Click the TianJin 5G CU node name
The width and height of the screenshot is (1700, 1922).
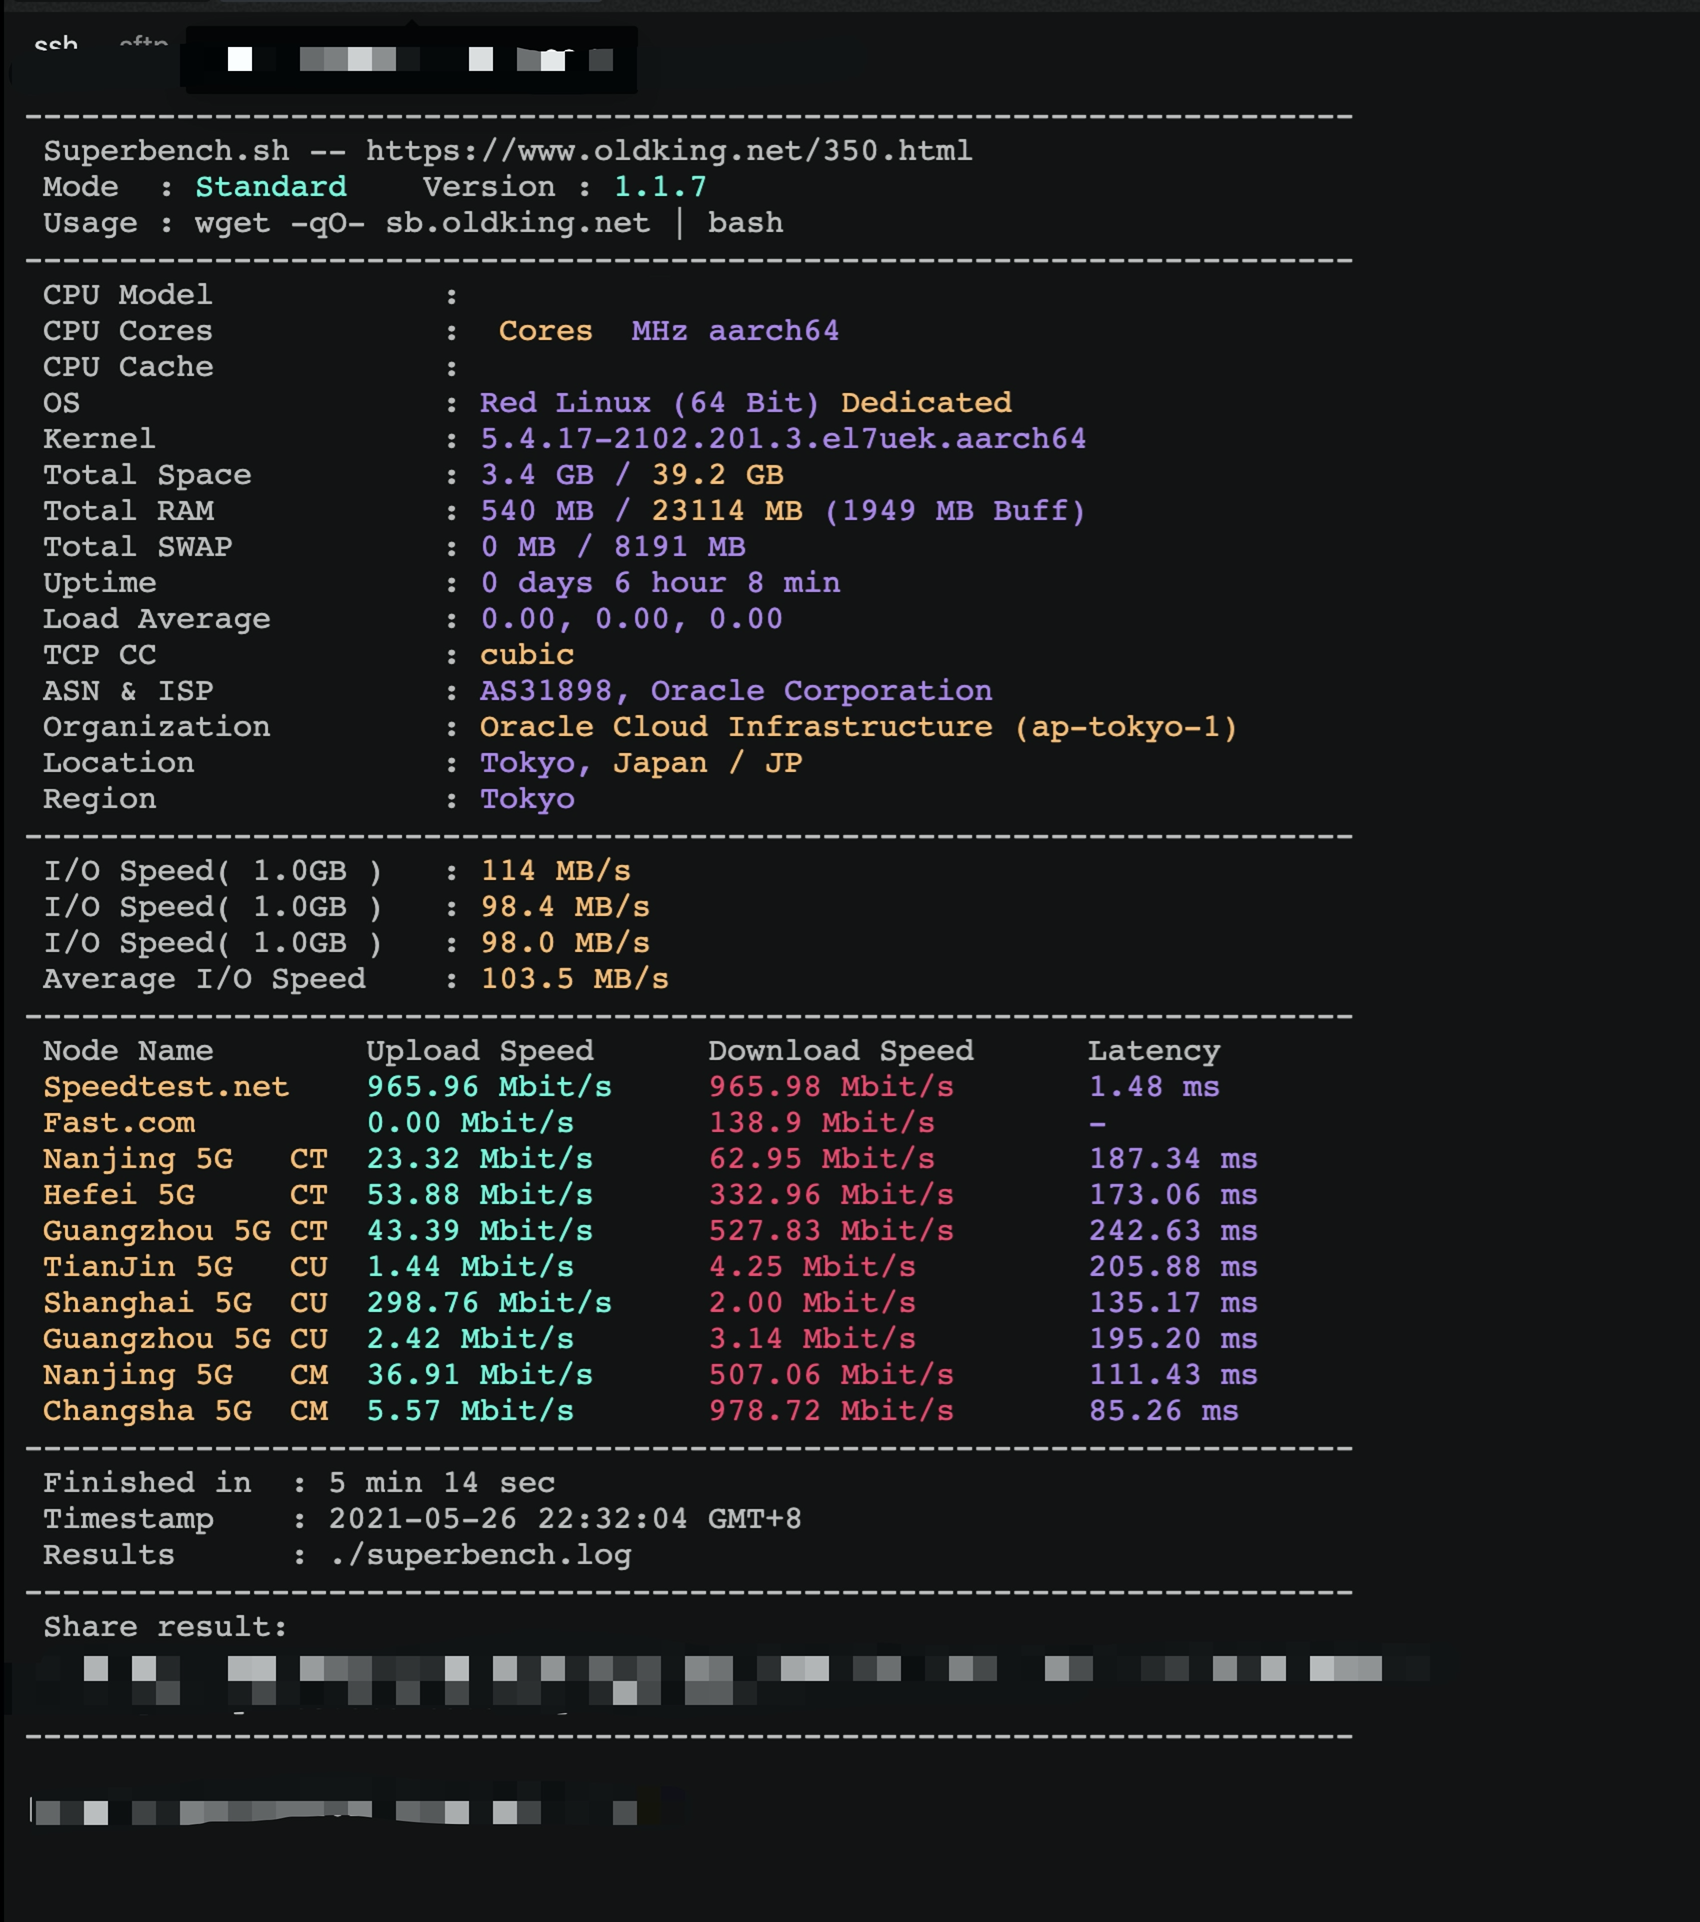185,1267
